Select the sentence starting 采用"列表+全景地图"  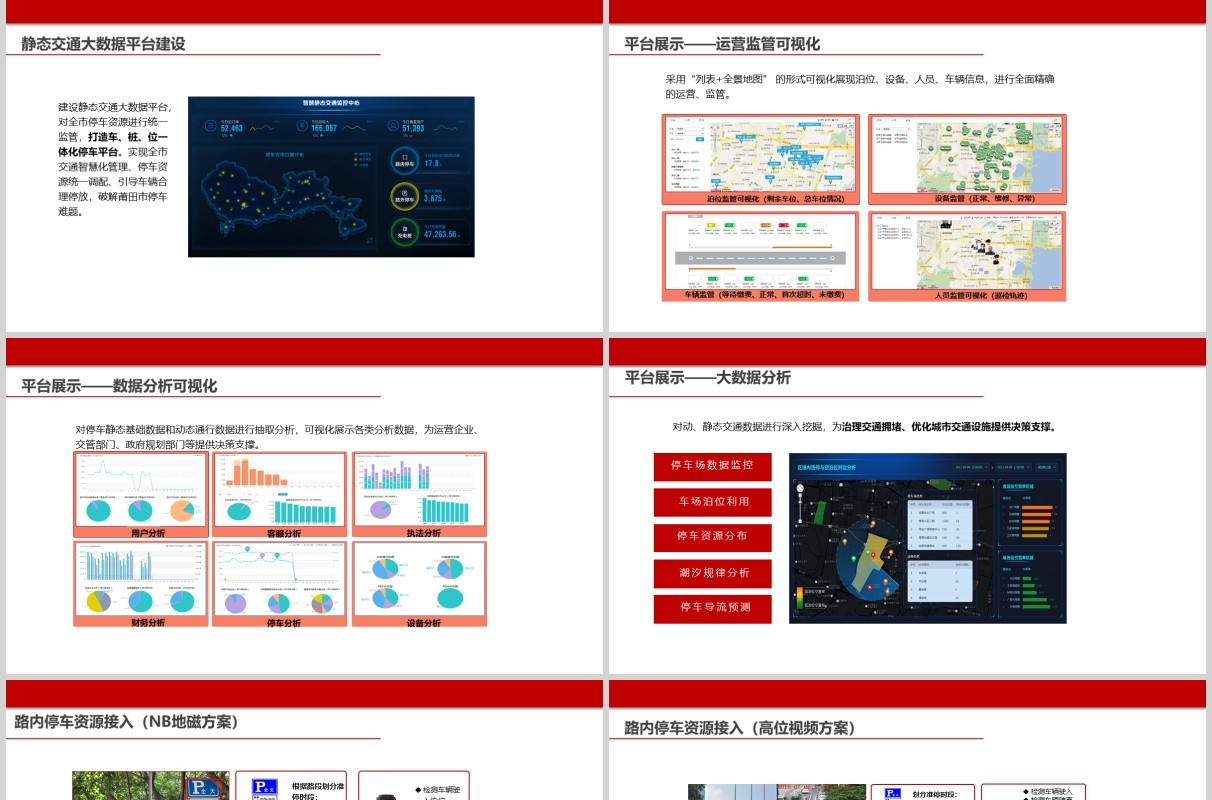click(x=860, y=86)
